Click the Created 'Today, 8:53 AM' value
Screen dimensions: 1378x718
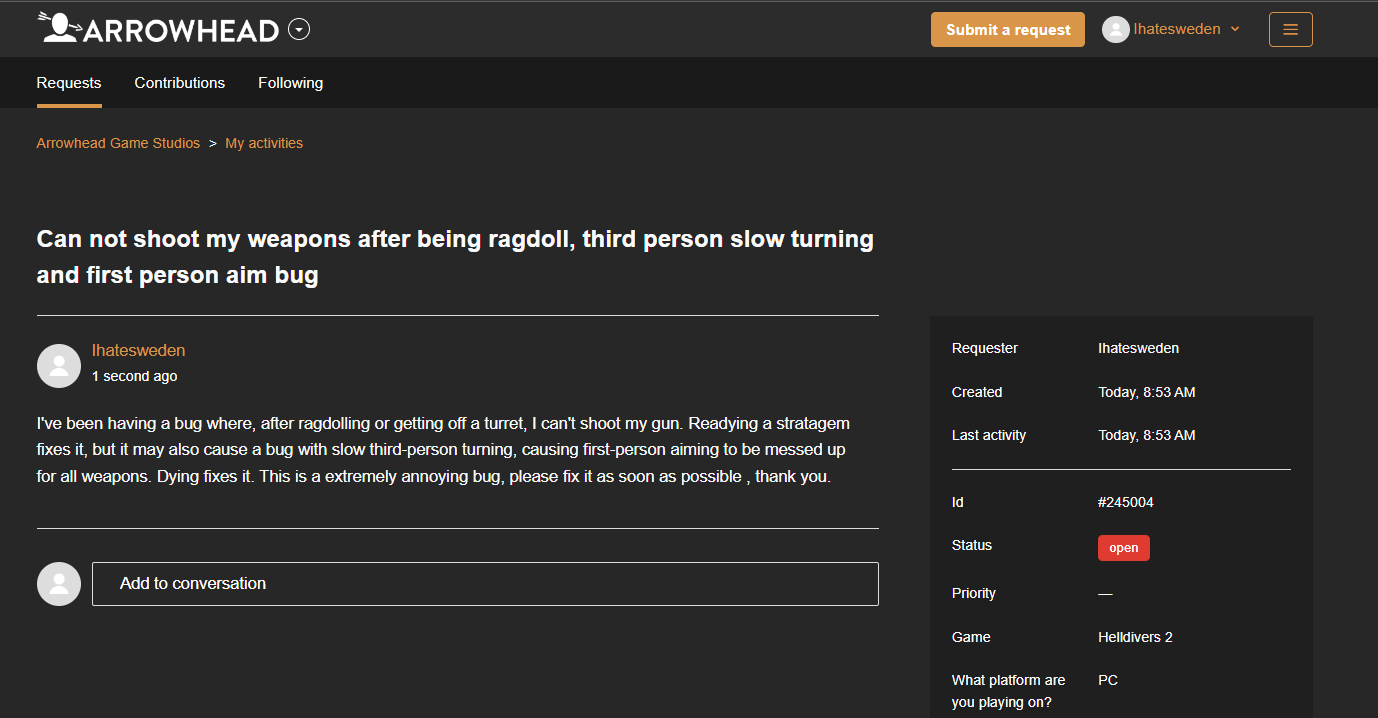tap(1147, 392)
